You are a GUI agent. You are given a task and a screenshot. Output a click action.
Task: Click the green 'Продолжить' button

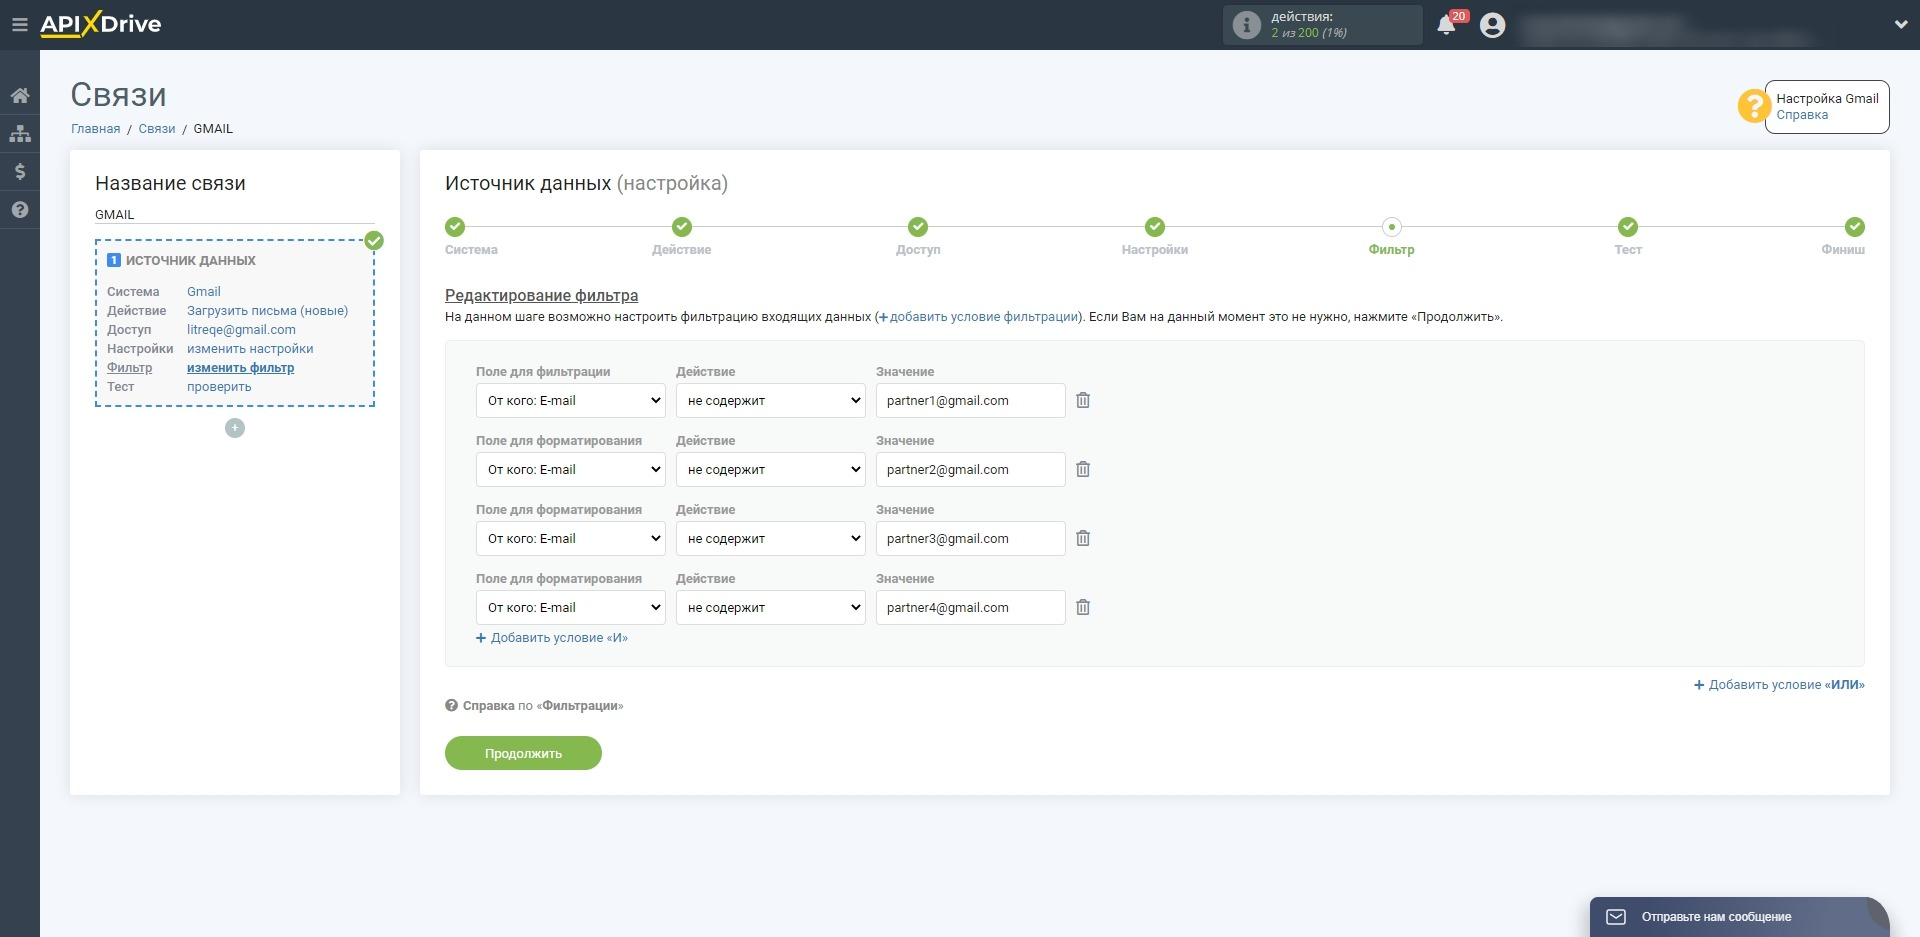[x=523, y=753]
